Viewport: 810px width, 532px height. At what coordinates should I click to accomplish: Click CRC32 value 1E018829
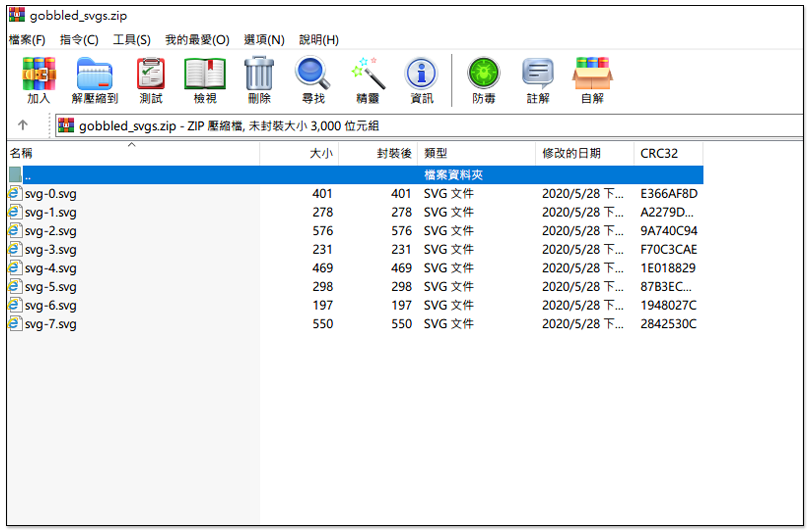click(x=668, y=268)
